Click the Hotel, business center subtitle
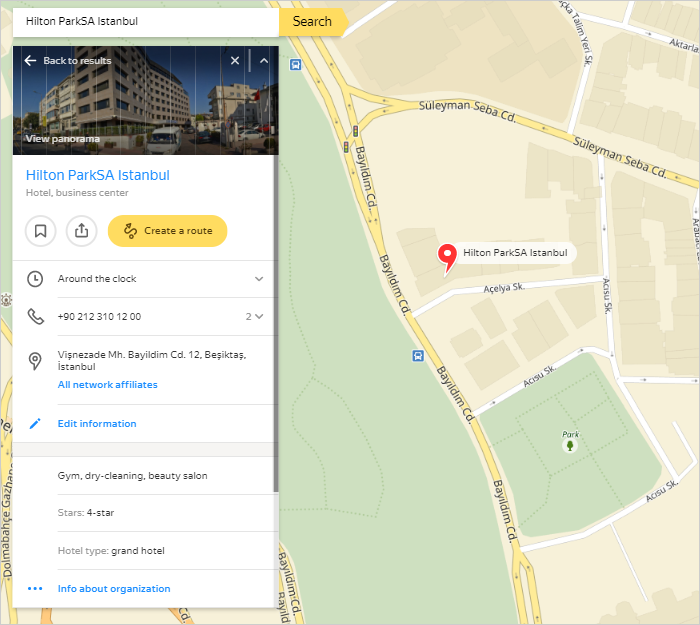Viewport: 700px width, 625px height. (x=77, y=193)
